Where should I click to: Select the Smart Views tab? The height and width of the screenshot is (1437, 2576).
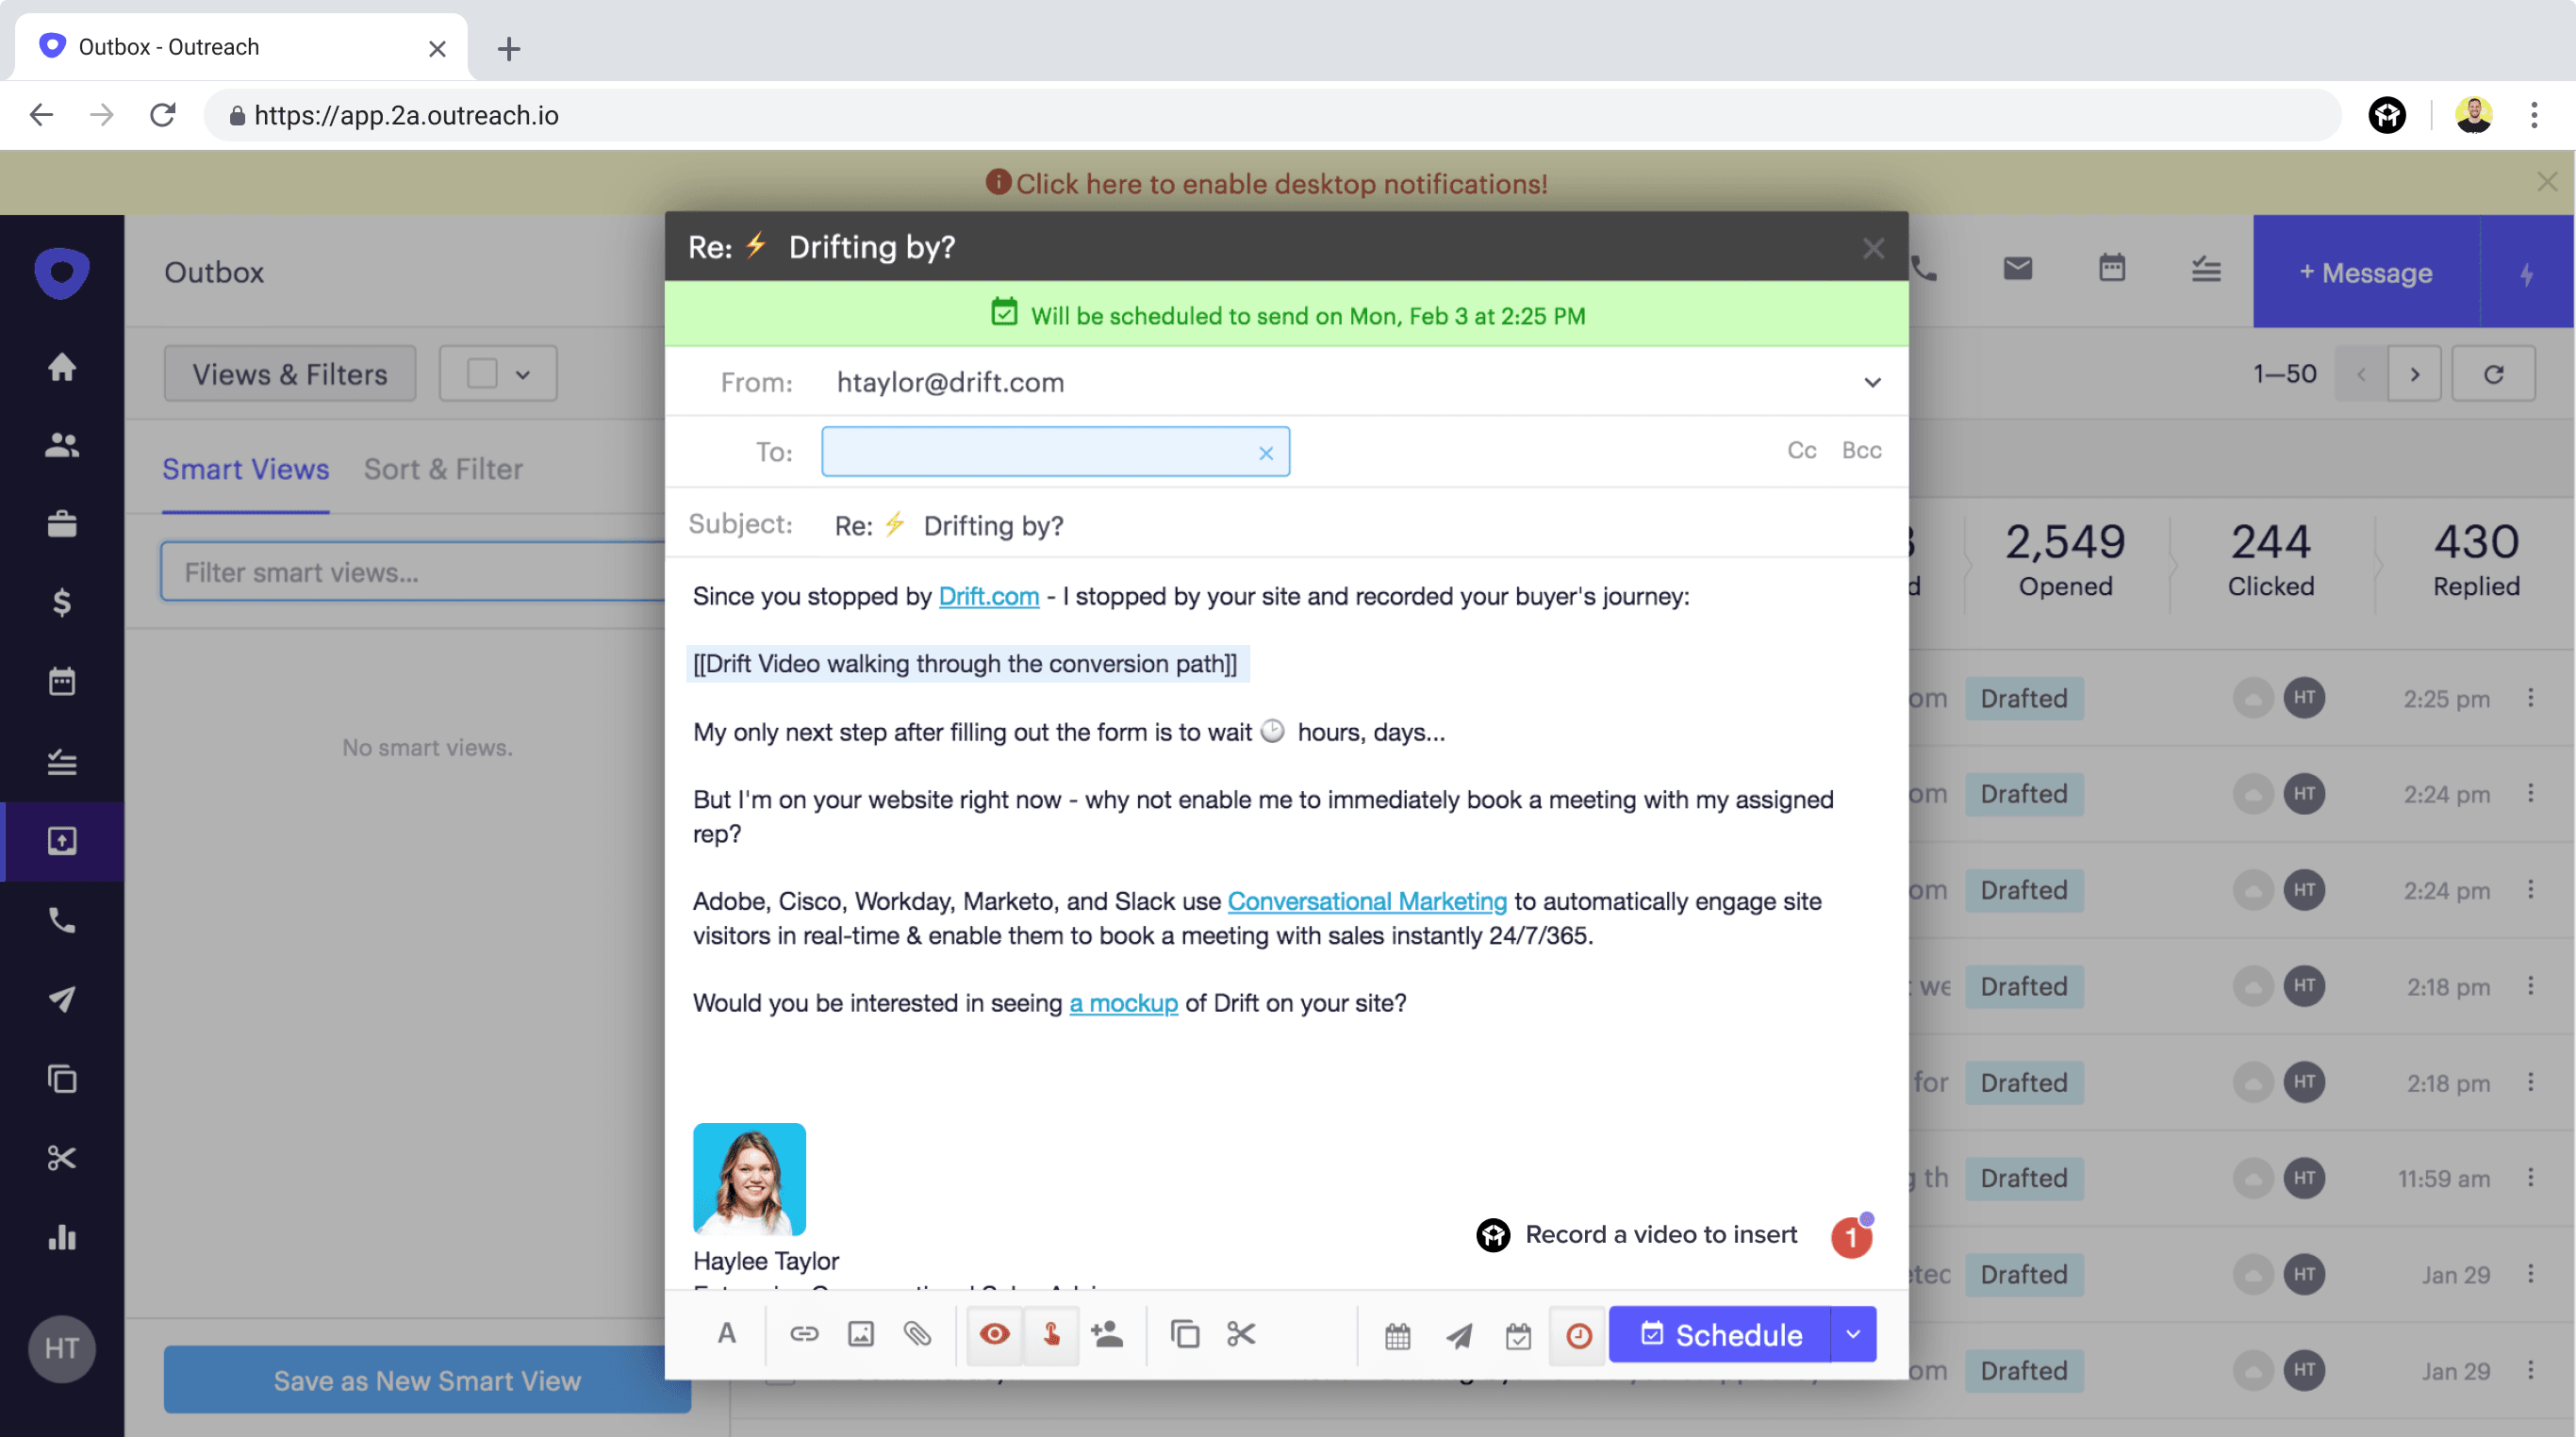pyautogui.click(x=245, y=469)
